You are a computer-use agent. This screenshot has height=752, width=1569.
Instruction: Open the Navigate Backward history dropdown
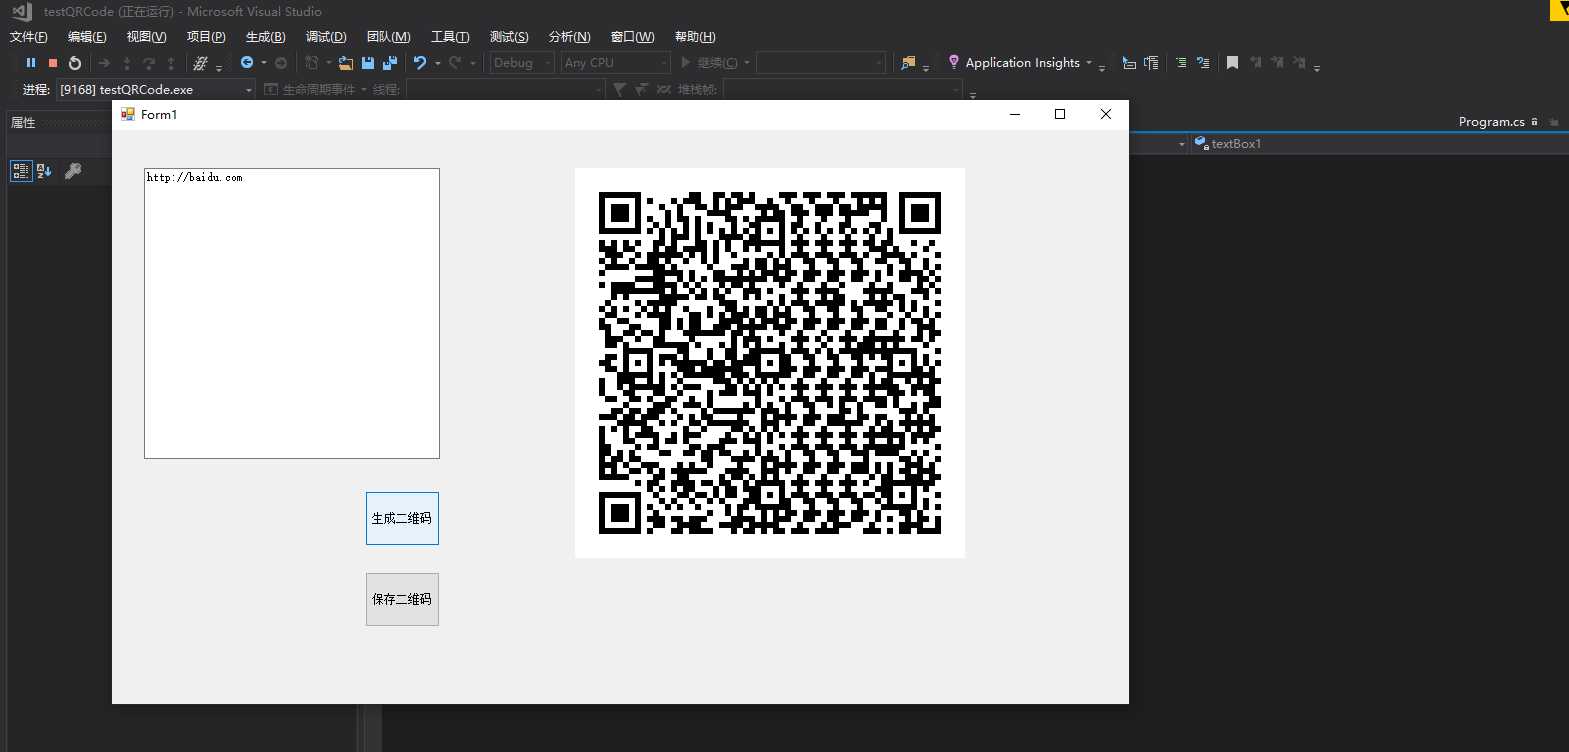point(264,63)
